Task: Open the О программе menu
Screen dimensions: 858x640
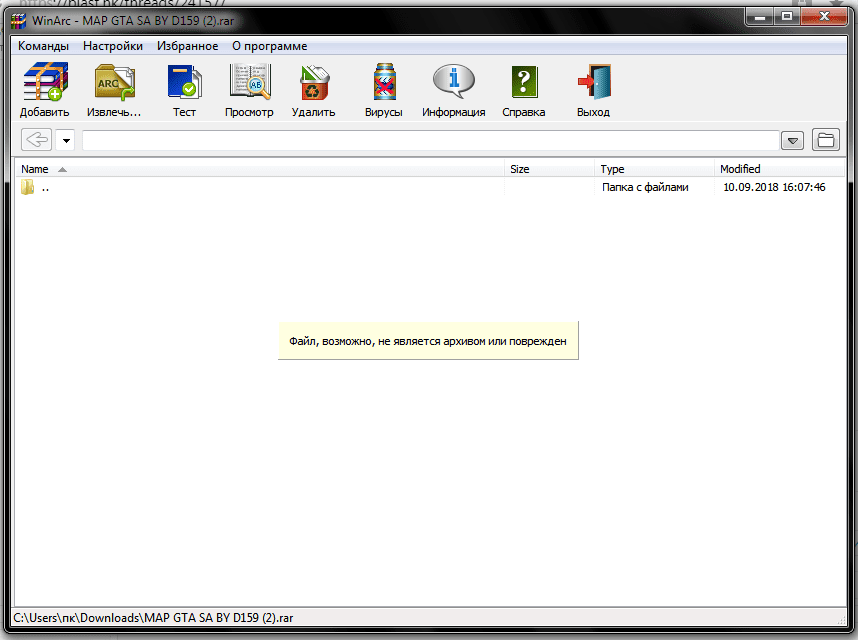Action: tap(270, 46)
